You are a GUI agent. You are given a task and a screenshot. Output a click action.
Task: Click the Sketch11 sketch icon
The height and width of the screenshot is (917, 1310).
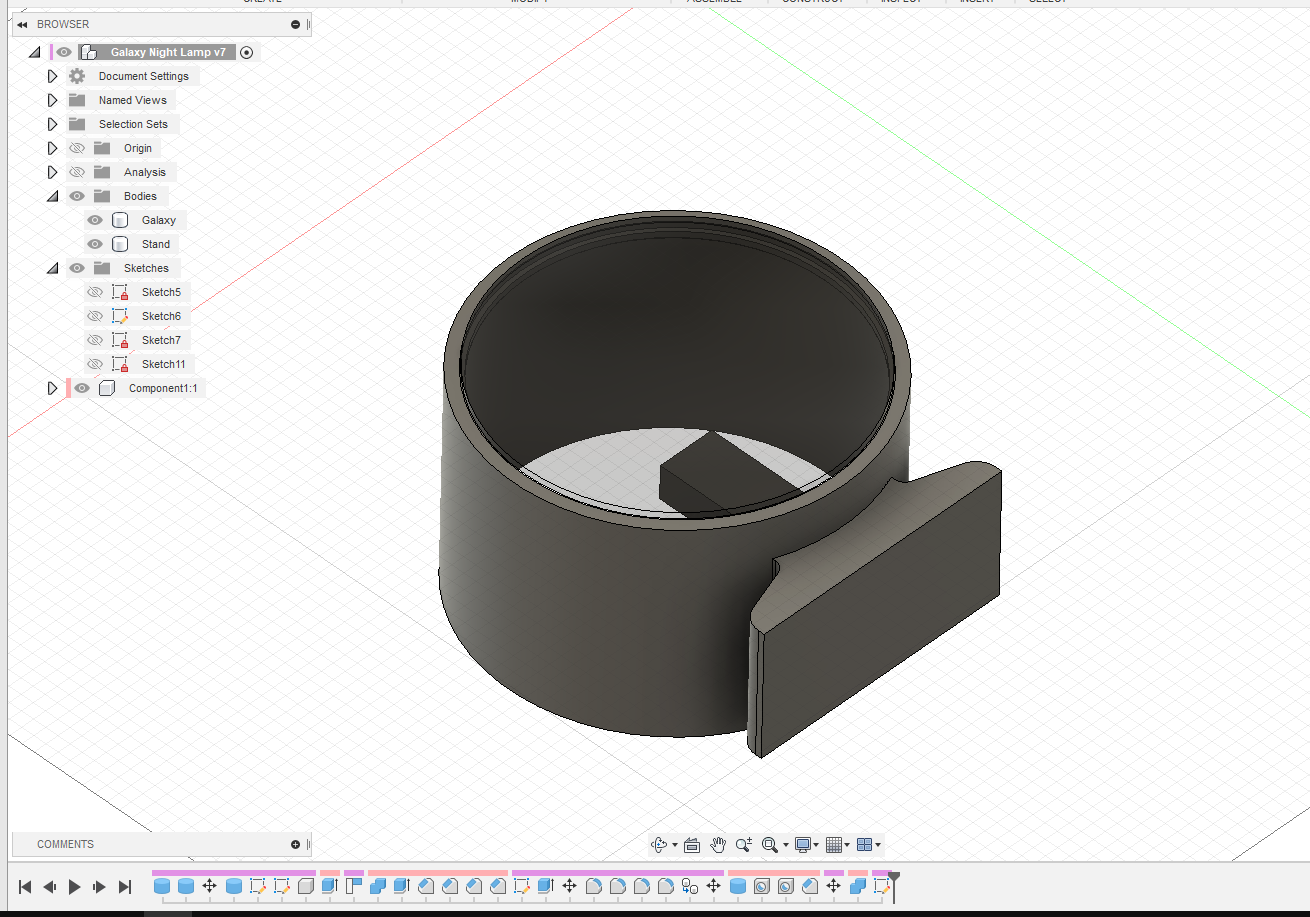(x=120, y=364)
